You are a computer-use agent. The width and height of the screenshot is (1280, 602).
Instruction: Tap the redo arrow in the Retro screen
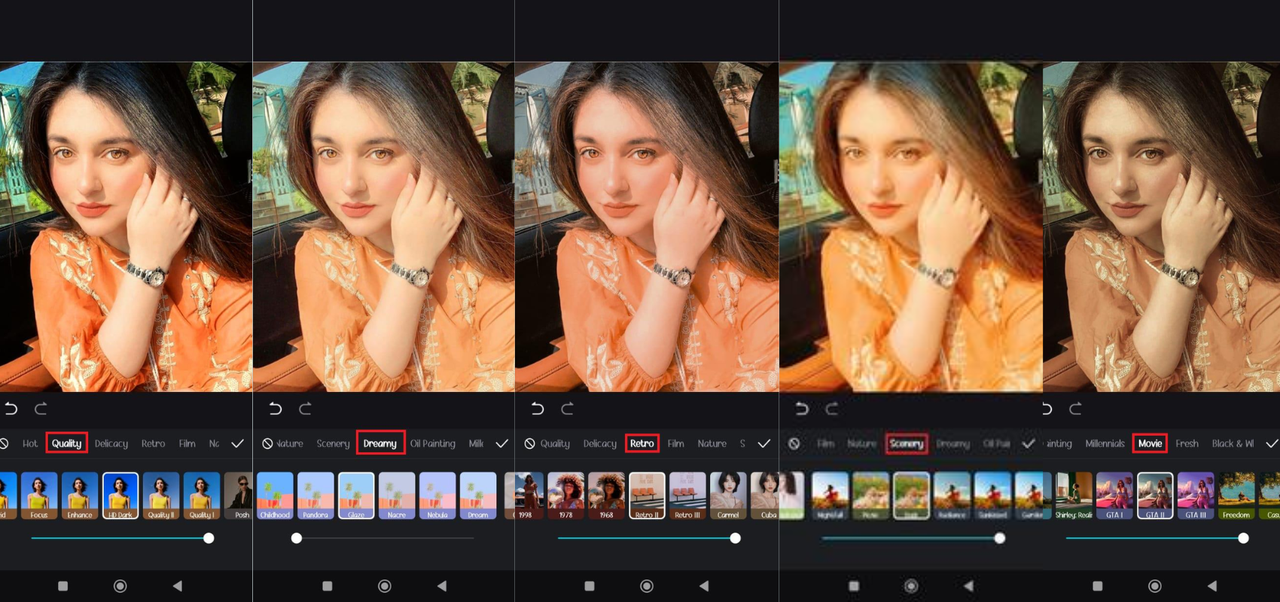pos(567,409)
